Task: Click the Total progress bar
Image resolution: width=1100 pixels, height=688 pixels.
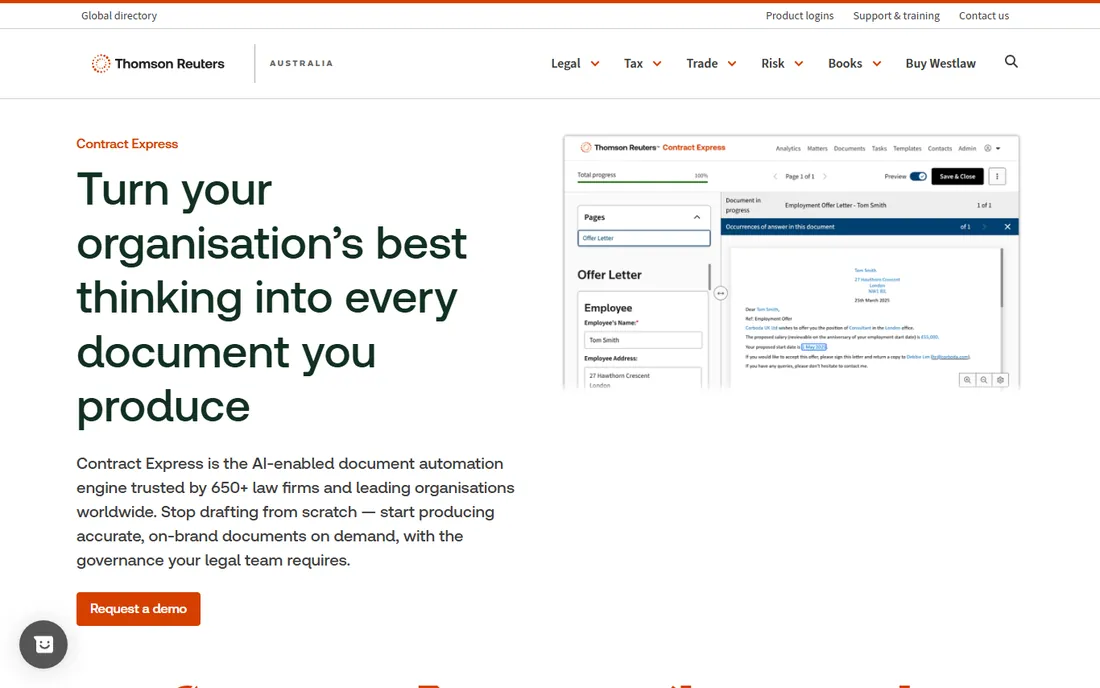Action: click(643, 182)
